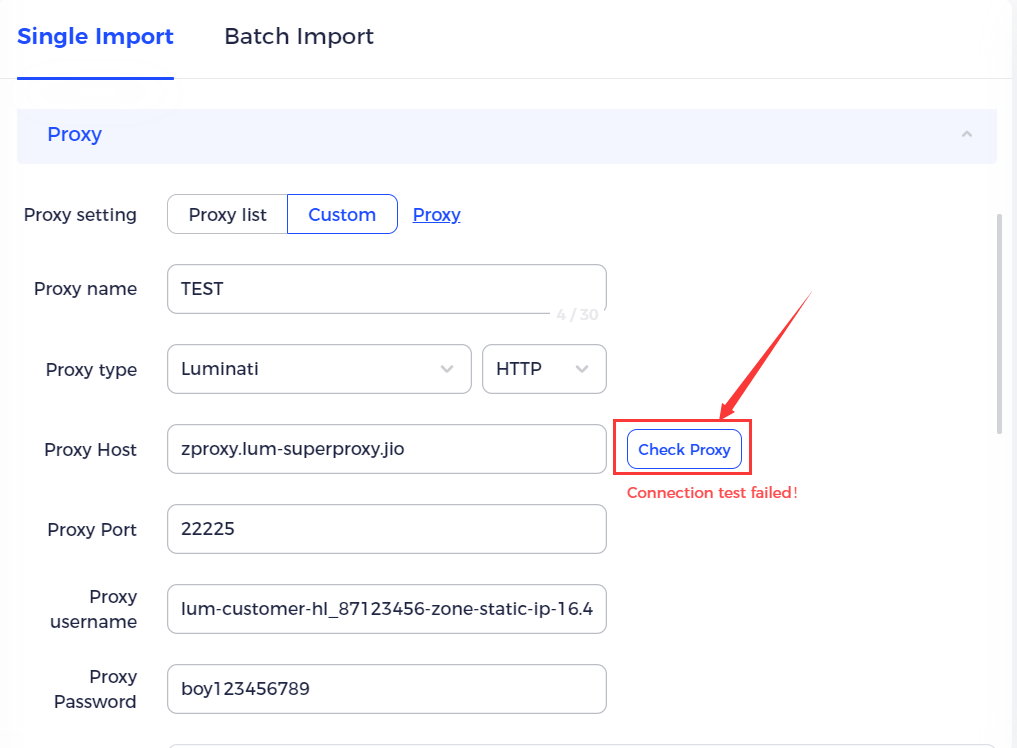
Task: Click the Proxy type label
Action: (91, 370)
